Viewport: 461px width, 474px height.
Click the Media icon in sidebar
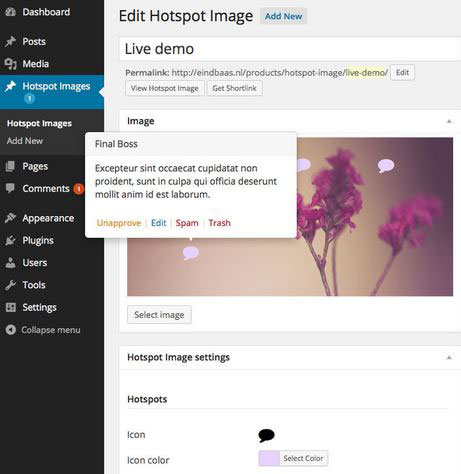10,64
